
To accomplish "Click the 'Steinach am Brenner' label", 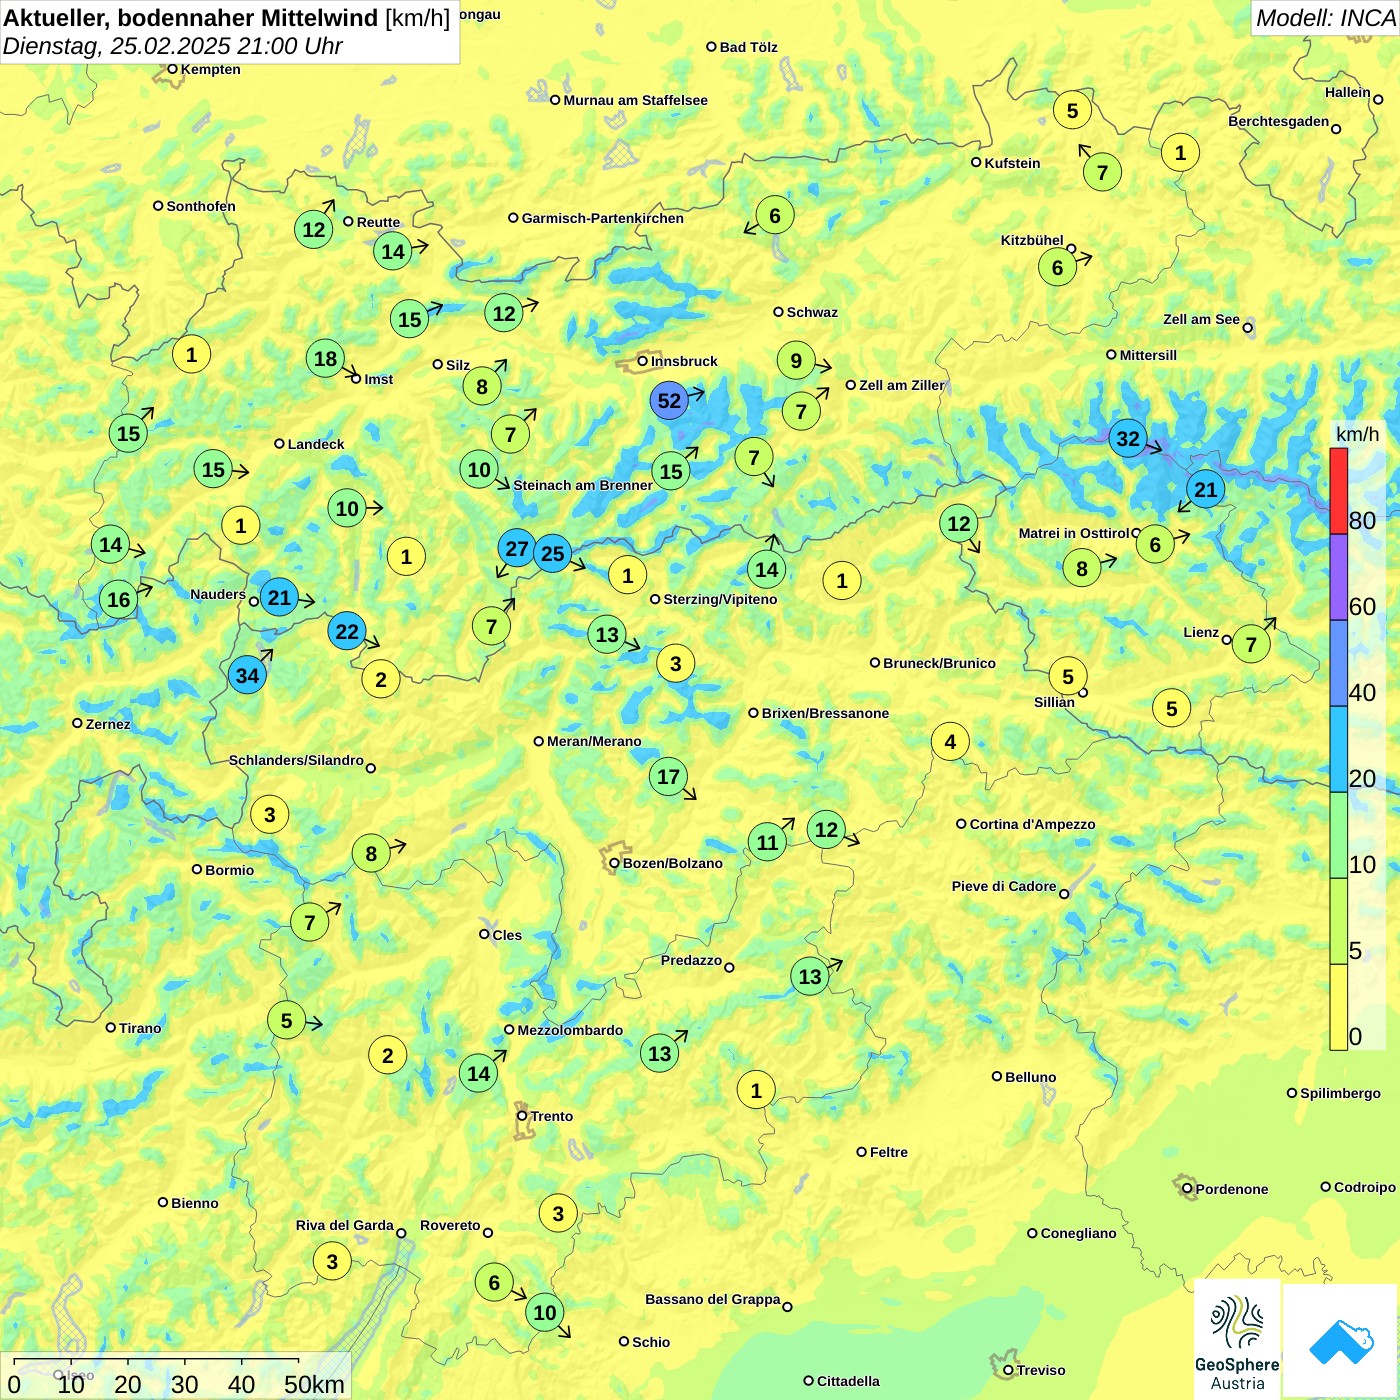I will (x=583, y=485).
